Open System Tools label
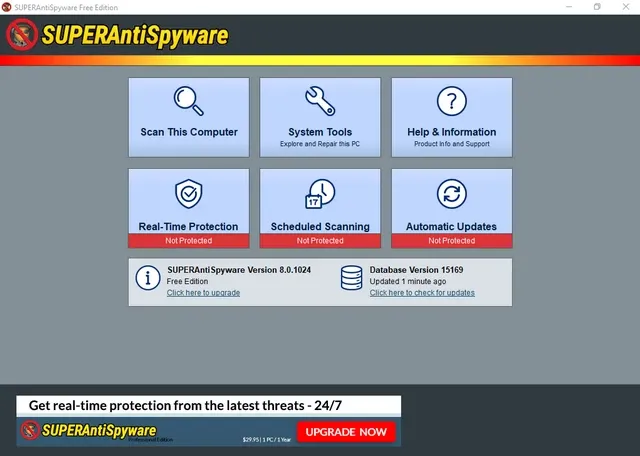This screenshot has height=456, width=640. click(320, 132)
